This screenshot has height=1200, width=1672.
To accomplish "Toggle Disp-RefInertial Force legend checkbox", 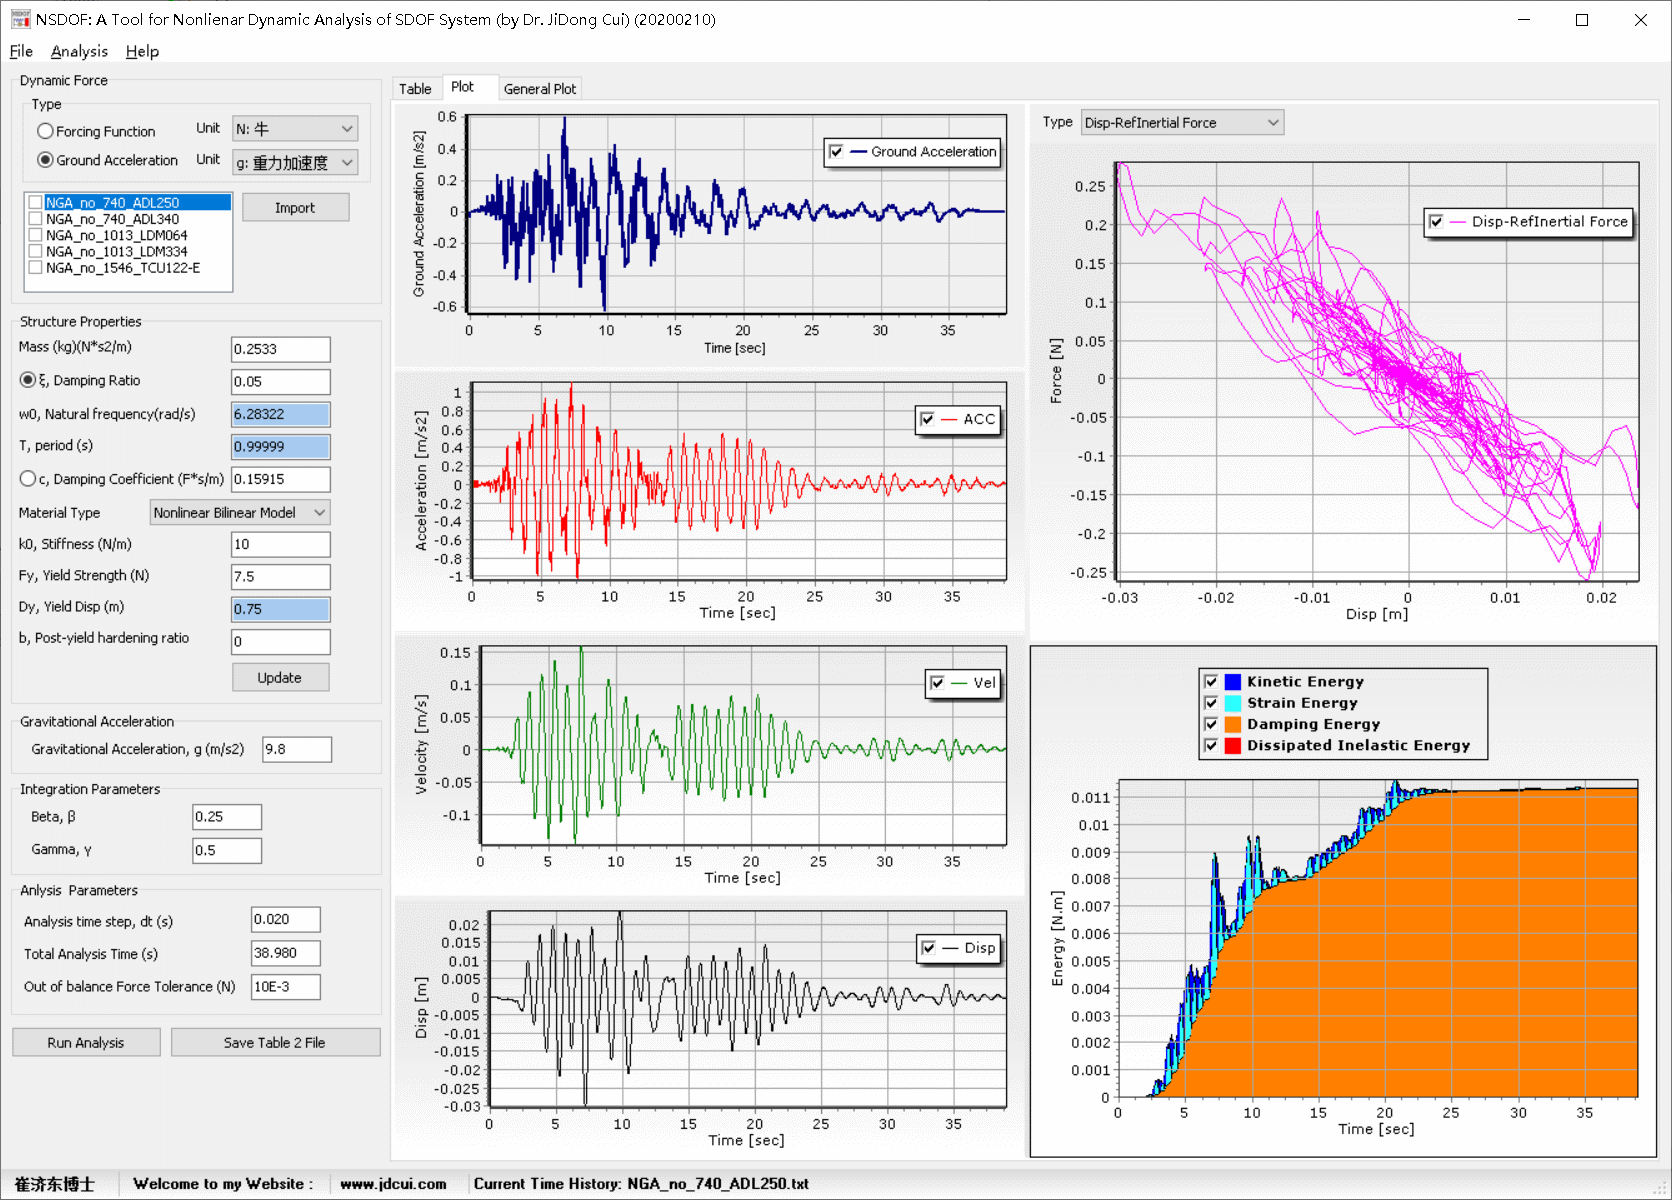I will pyautogui.click(x=1436, y=222).
